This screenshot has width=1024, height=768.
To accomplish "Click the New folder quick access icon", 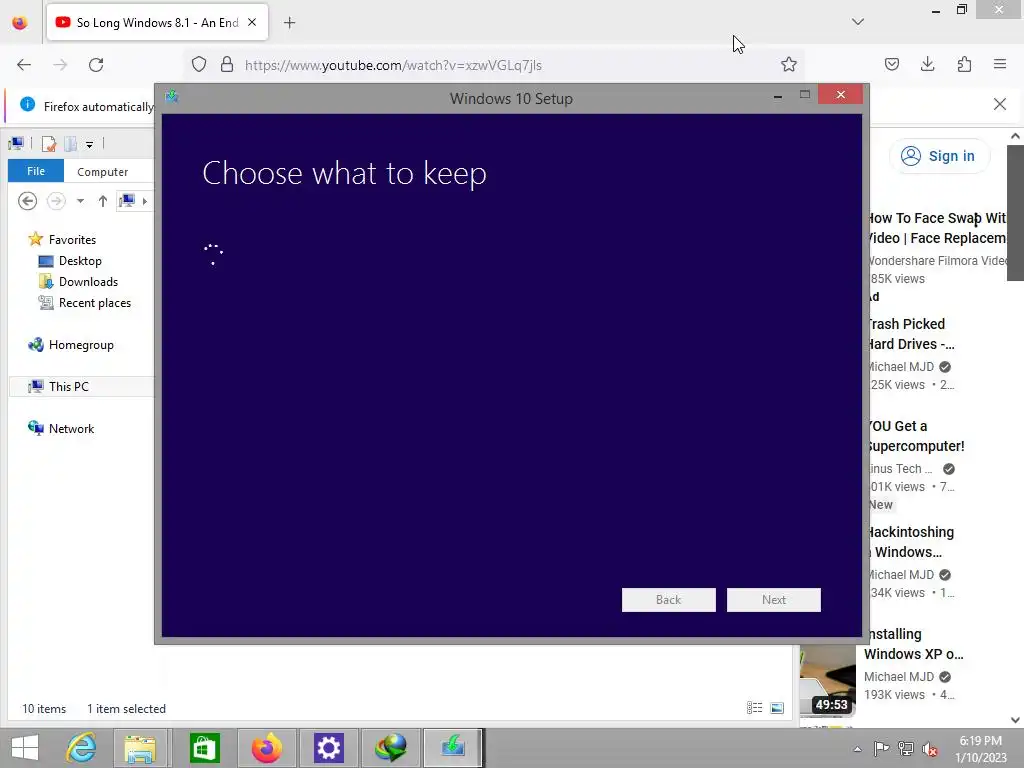I will coord(71,144).
